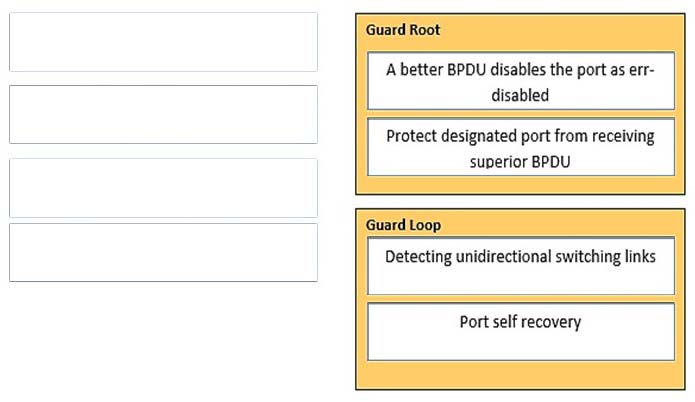The height and width of the screenshot is (402, 695).
Task: Click the second empty answer box
Action: click(x=163, y=114)
